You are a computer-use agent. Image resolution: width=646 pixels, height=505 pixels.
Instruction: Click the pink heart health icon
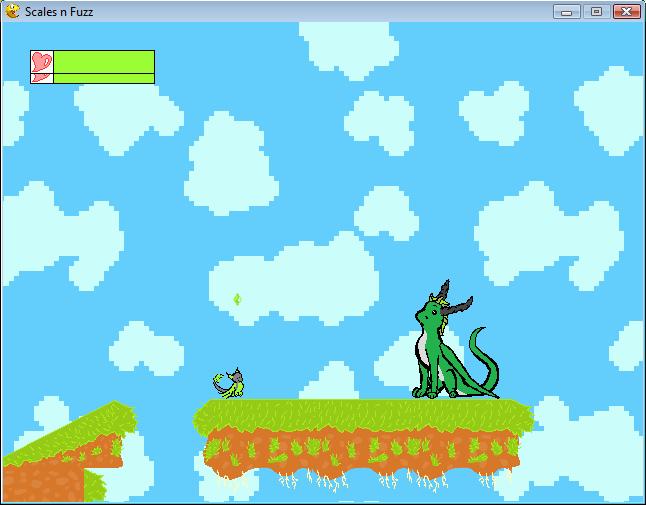[42, 62]
